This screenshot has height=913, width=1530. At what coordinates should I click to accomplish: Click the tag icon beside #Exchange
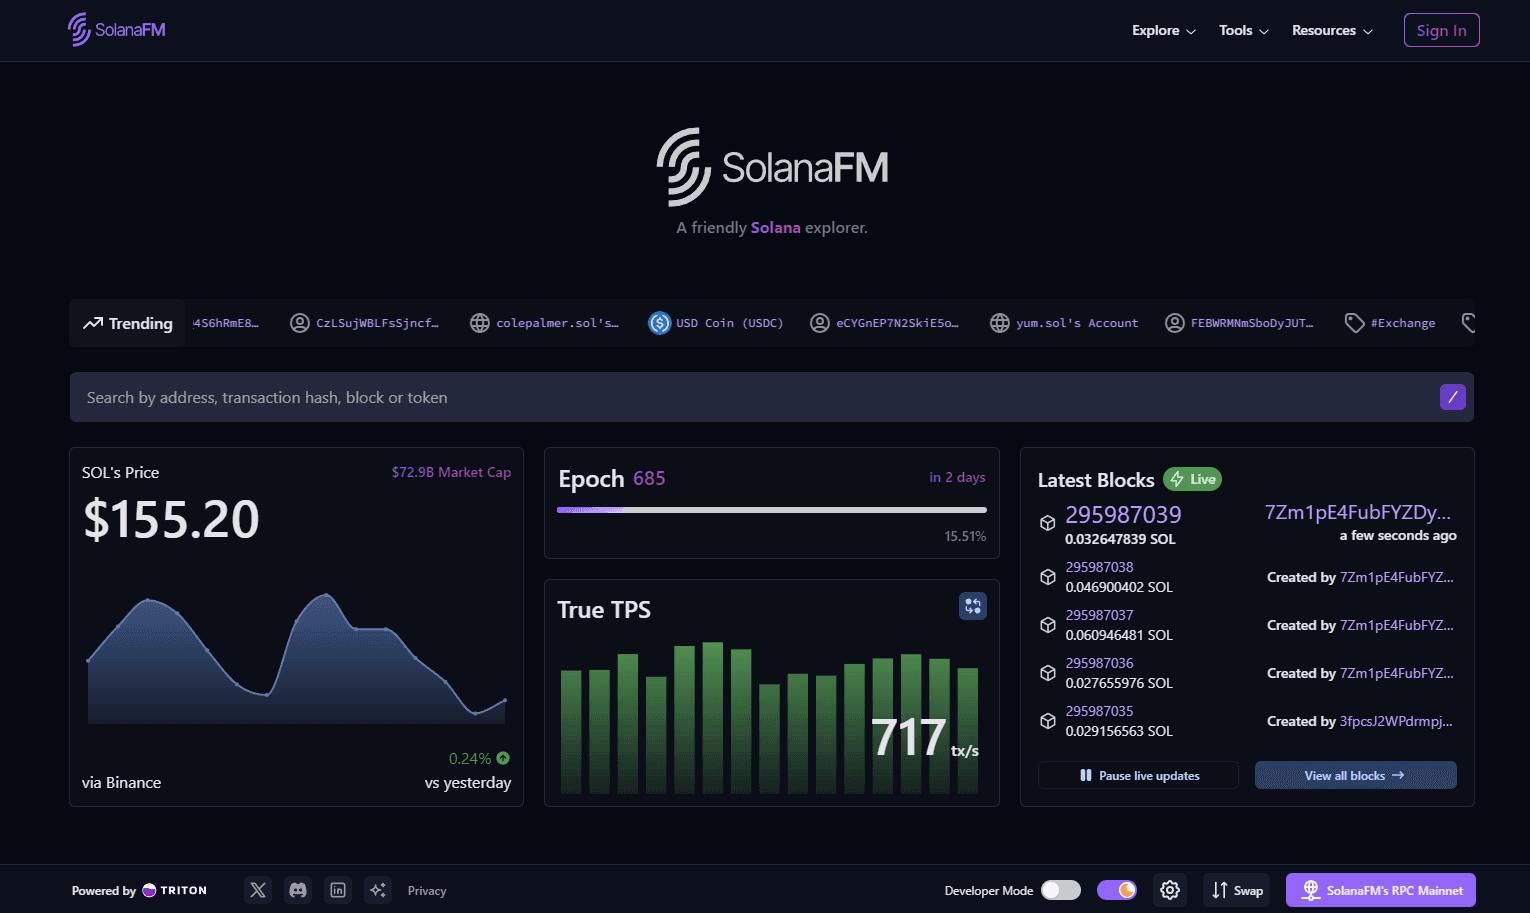click(x=1355, y=323)
